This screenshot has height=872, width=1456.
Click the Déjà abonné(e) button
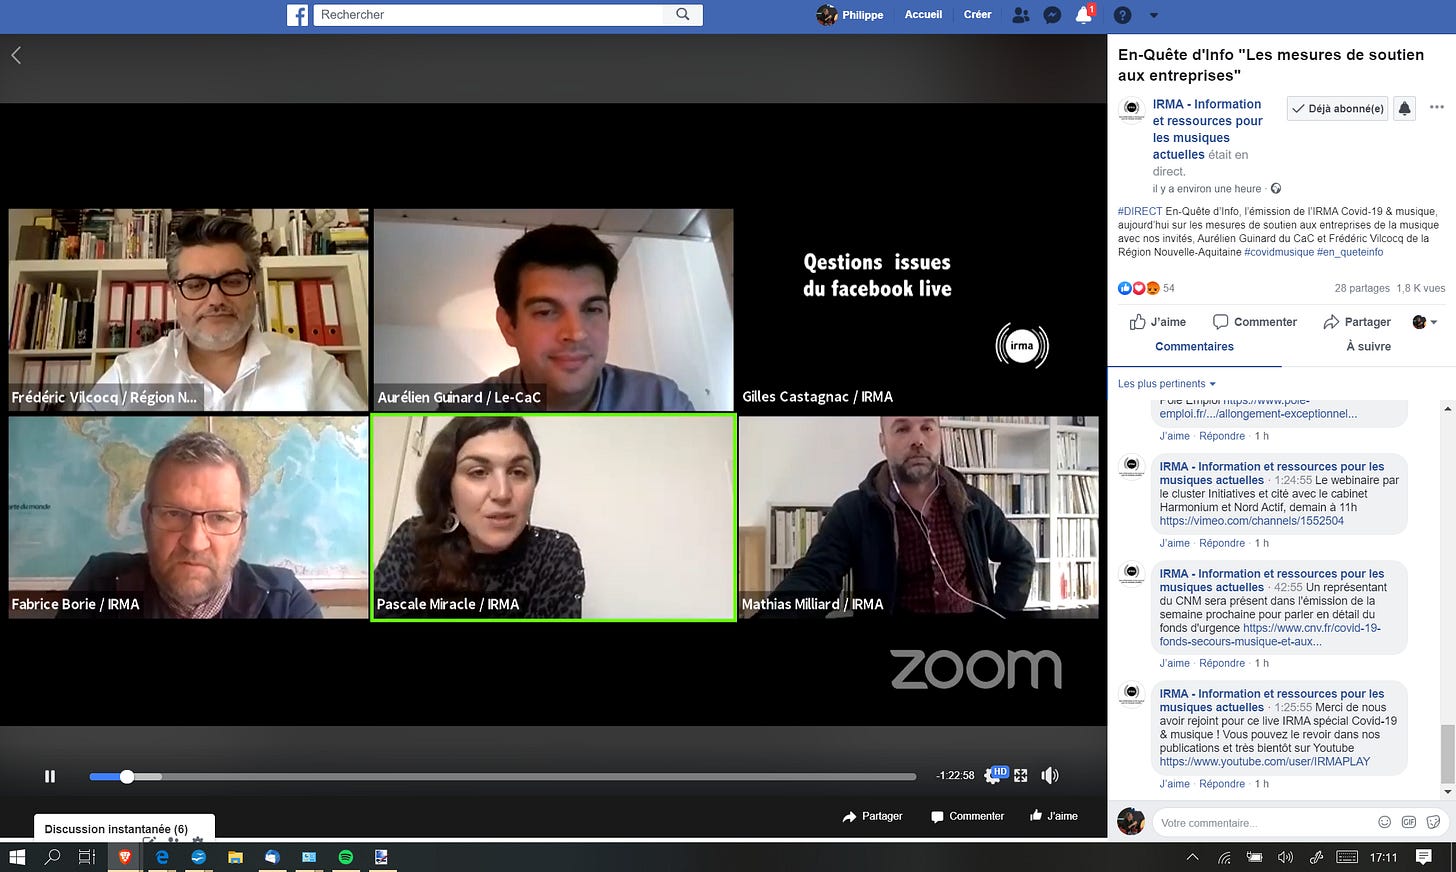[x=1337, y=109]
